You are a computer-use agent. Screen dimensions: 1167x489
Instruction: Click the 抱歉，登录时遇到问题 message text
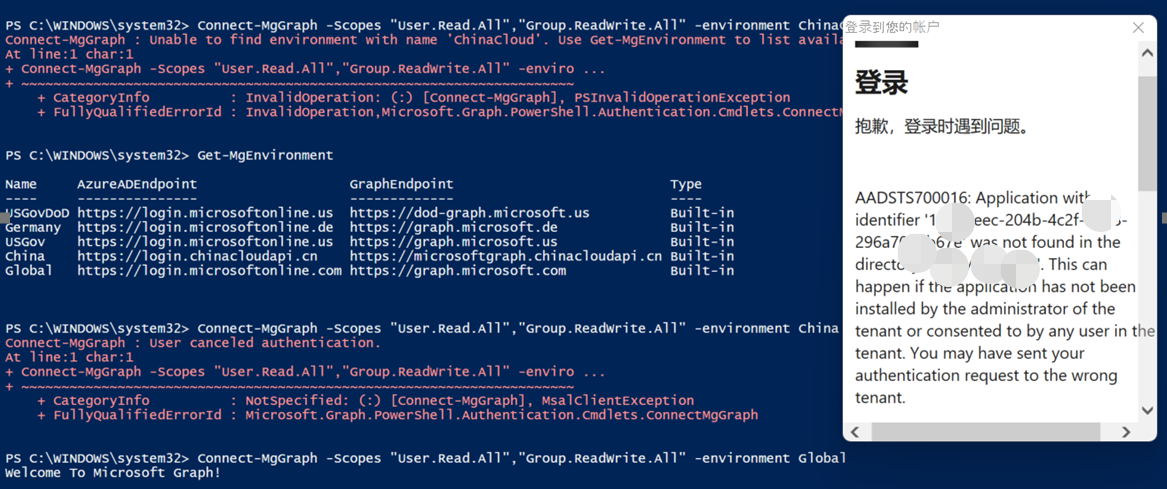click(942, 127)
